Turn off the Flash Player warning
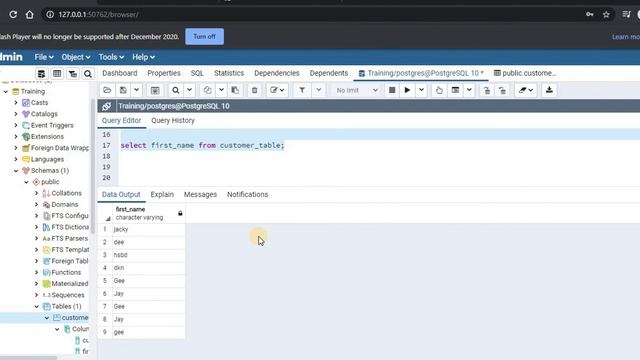The height and width of the screenshot is (360, 640). click(x=204, y=36)
